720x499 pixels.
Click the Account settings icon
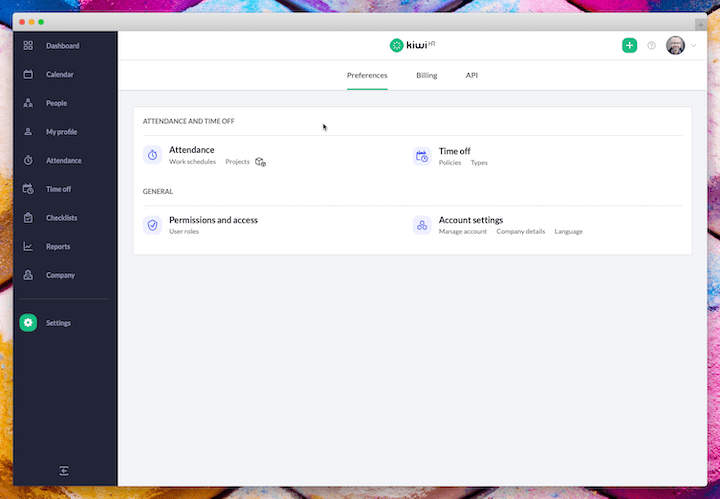point(422,225)
